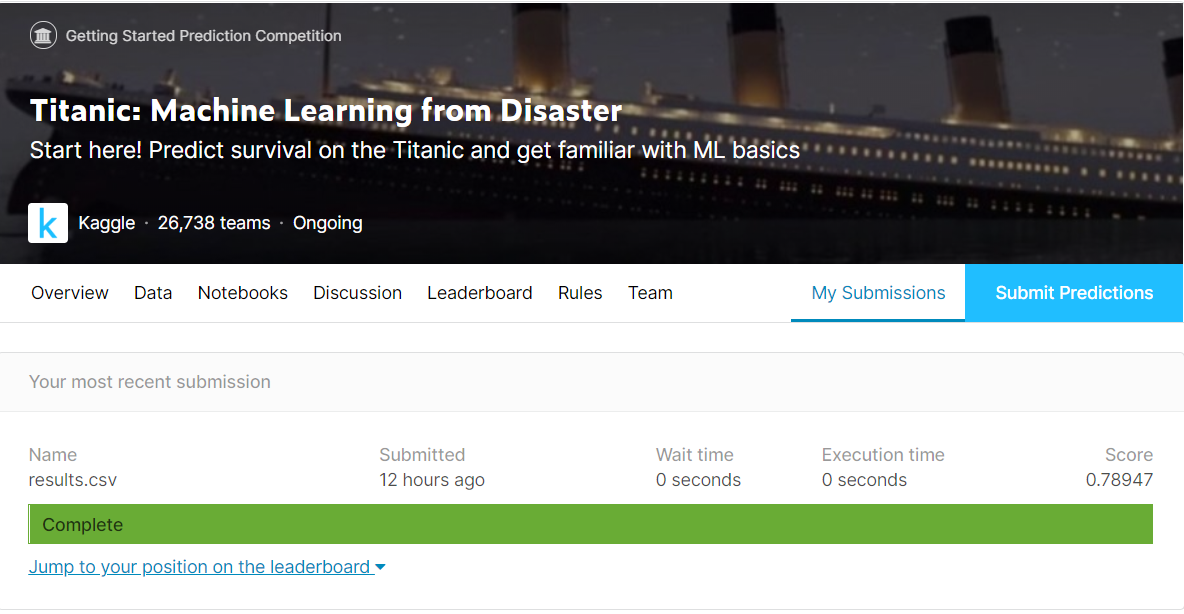Select the Team tab
Screen dimensions: 1184x614
click(x=650, y=293)
